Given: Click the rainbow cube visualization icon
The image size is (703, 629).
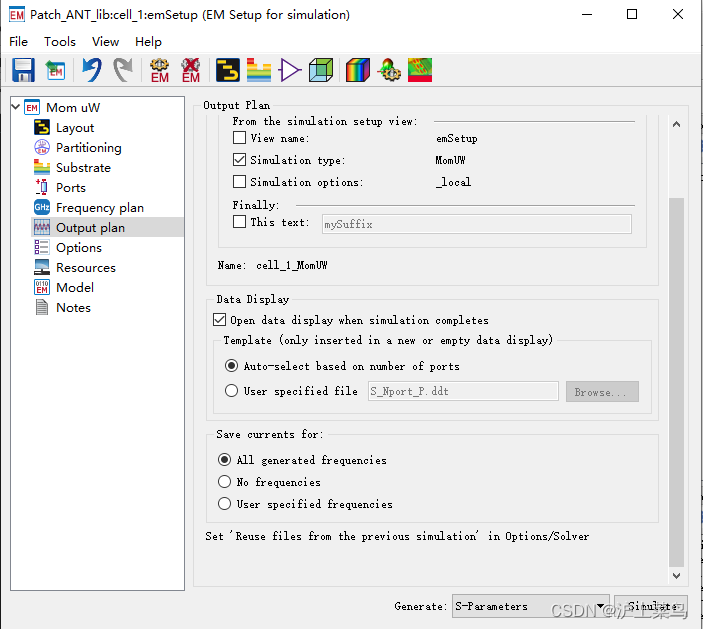Looking at the screenshot, I should (358, 70).
